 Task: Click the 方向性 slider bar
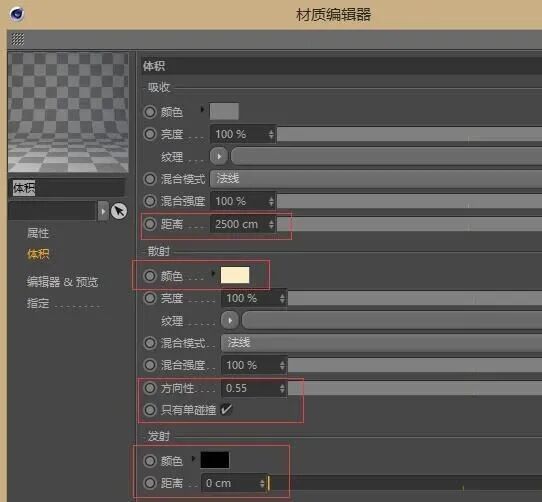(x=415, y=388)
